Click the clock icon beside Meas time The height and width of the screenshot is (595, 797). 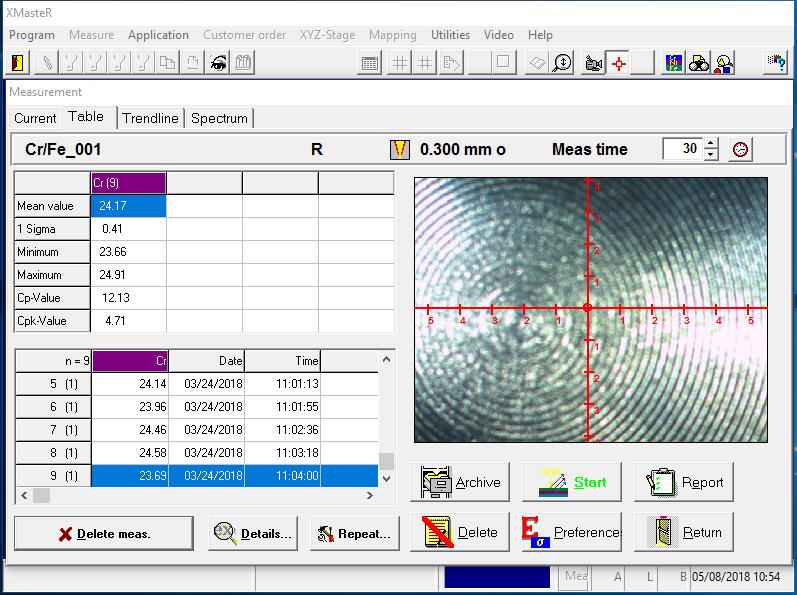click(x=741, y=149)
